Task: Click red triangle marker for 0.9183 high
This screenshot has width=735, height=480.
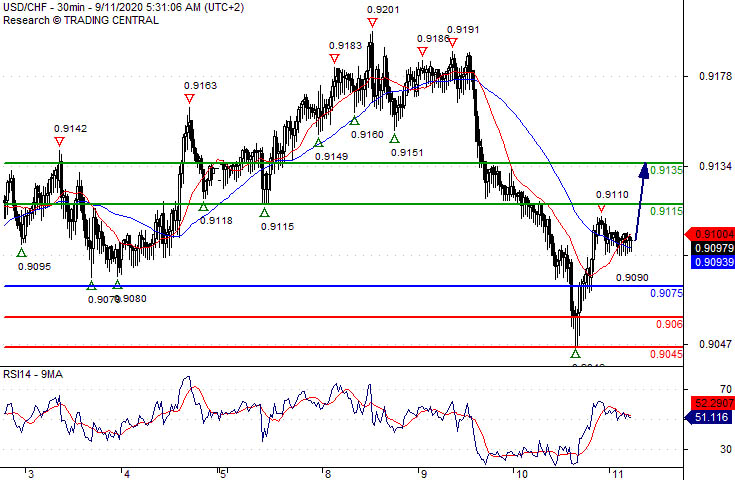Action: [x=334, y=59]
